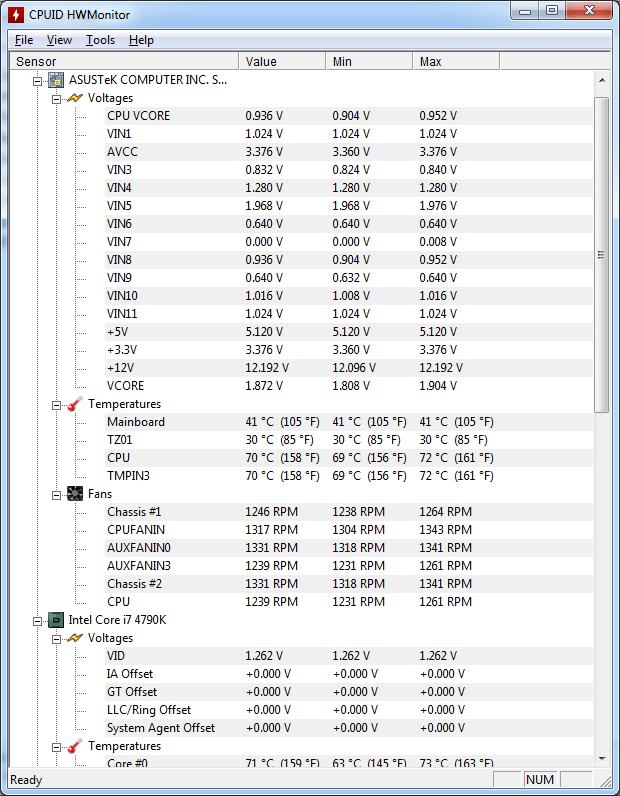Select the AUXFANIN3 fan row
Screen dimensions: 620x796
click(x=349, y=566)
